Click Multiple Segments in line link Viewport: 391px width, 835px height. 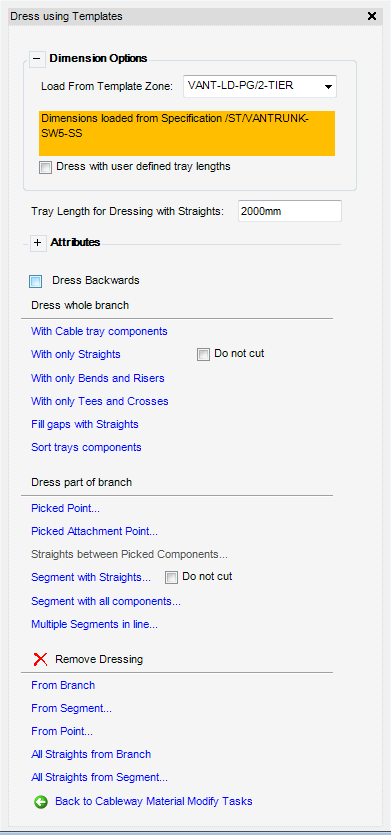(94, 624)
